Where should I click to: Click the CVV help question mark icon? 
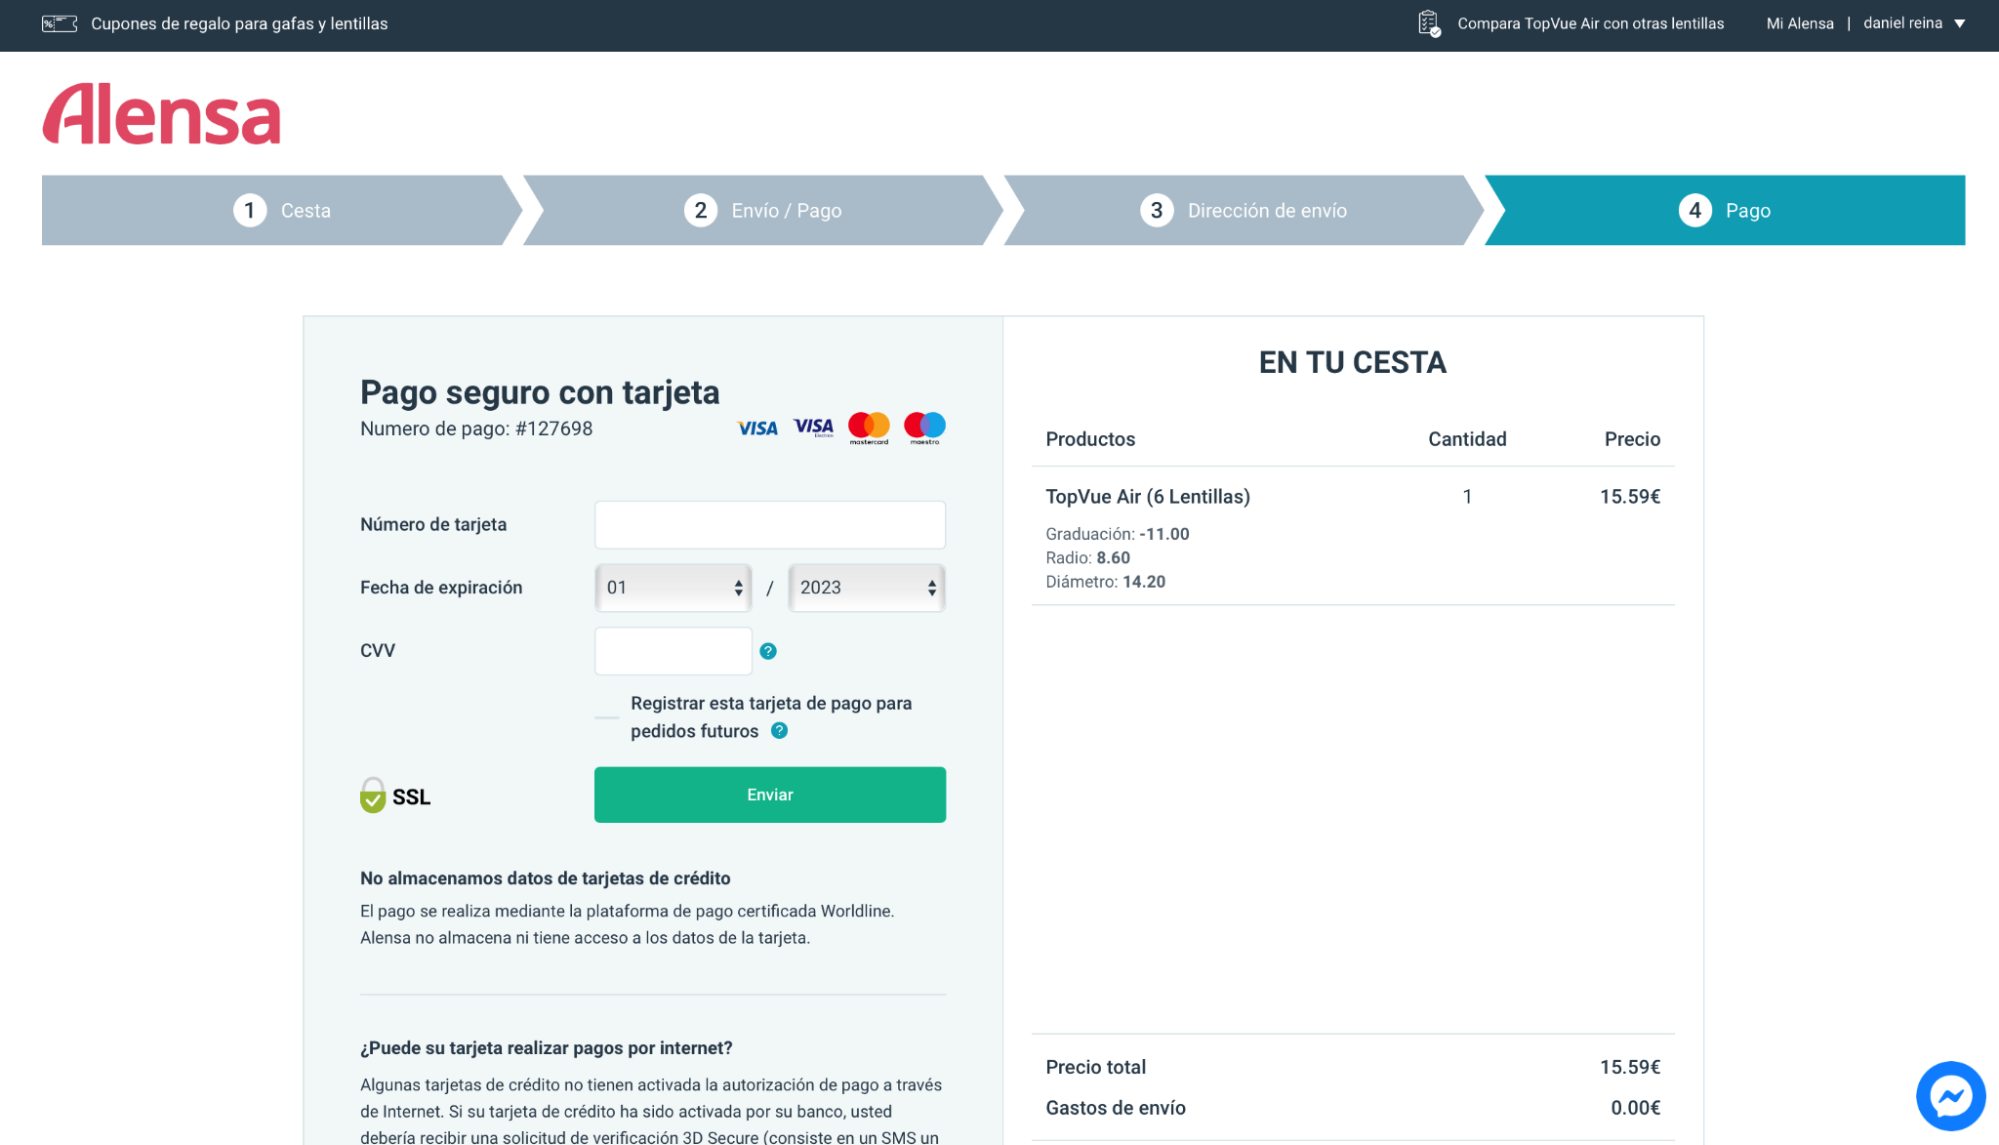(768, 651)
